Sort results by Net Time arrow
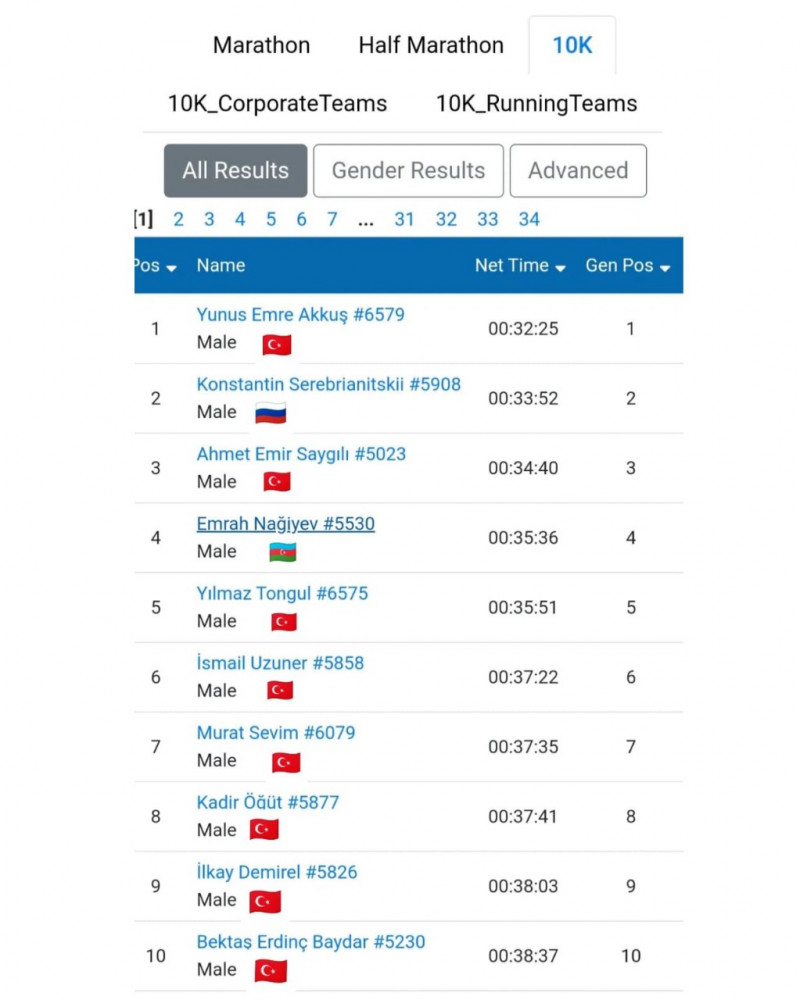Screen dimensions: 800x1000 [x=560, y=268]
